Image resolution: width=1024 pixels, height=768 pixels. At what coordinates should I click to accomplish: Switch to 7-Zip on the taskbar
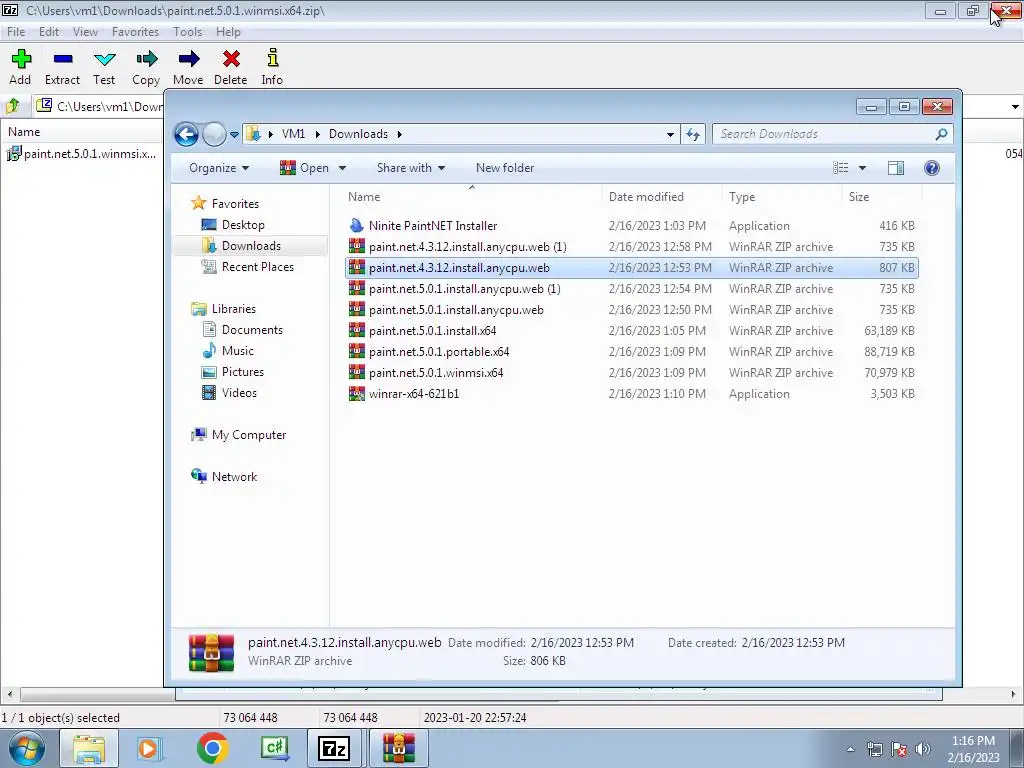coord(334,748)
